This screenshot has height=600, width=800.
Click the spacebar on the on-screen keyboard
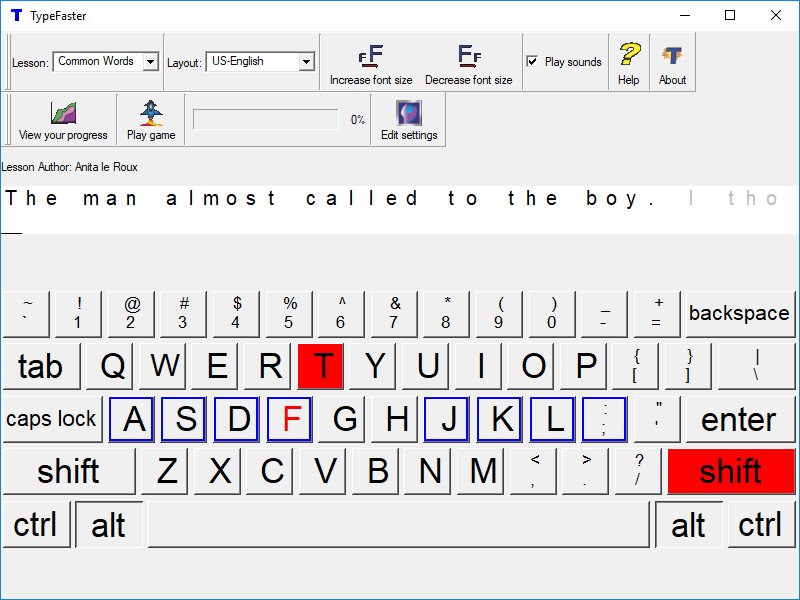tap(400, 524)
